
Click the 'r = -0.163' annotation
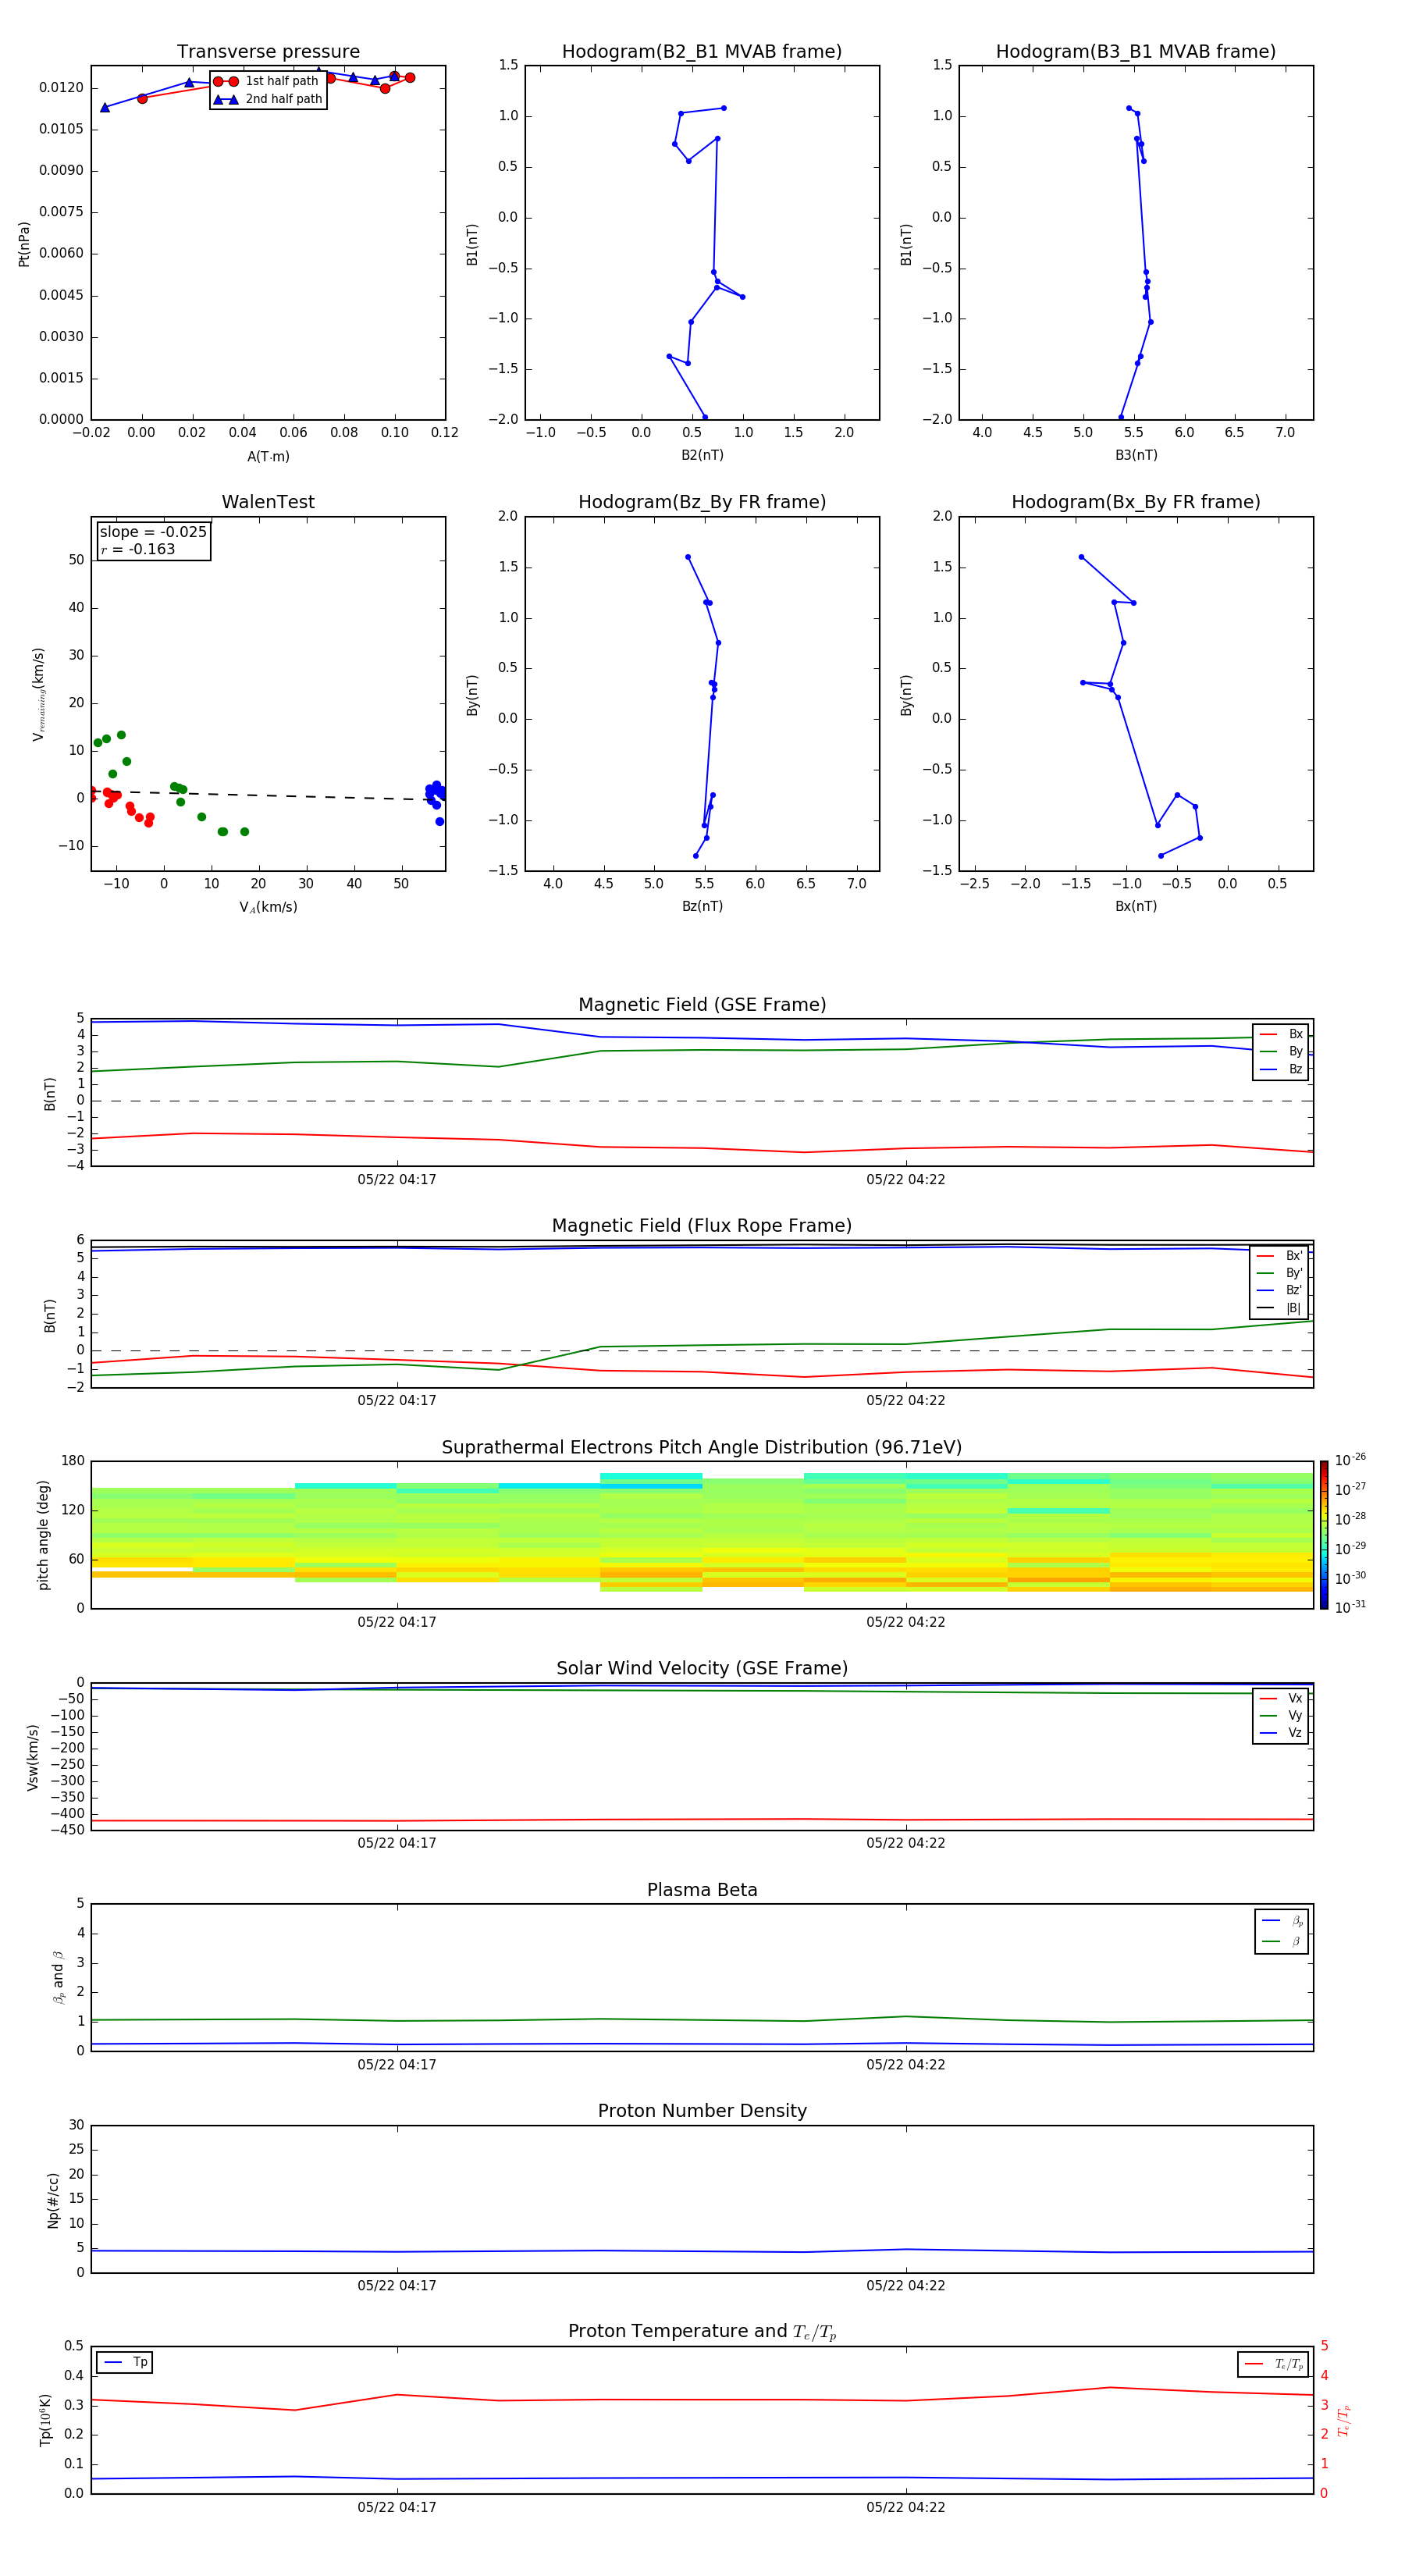[x=138, y=549]
